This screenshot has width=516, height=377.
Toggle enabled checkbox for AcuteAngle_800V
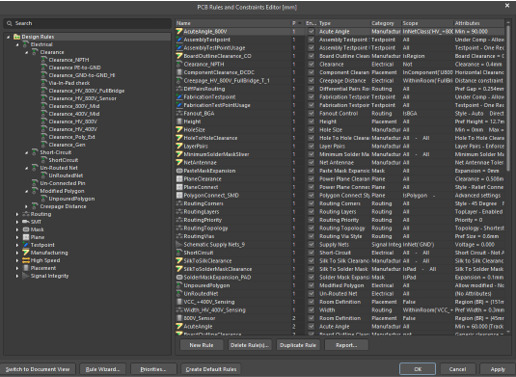click(311, 31)
